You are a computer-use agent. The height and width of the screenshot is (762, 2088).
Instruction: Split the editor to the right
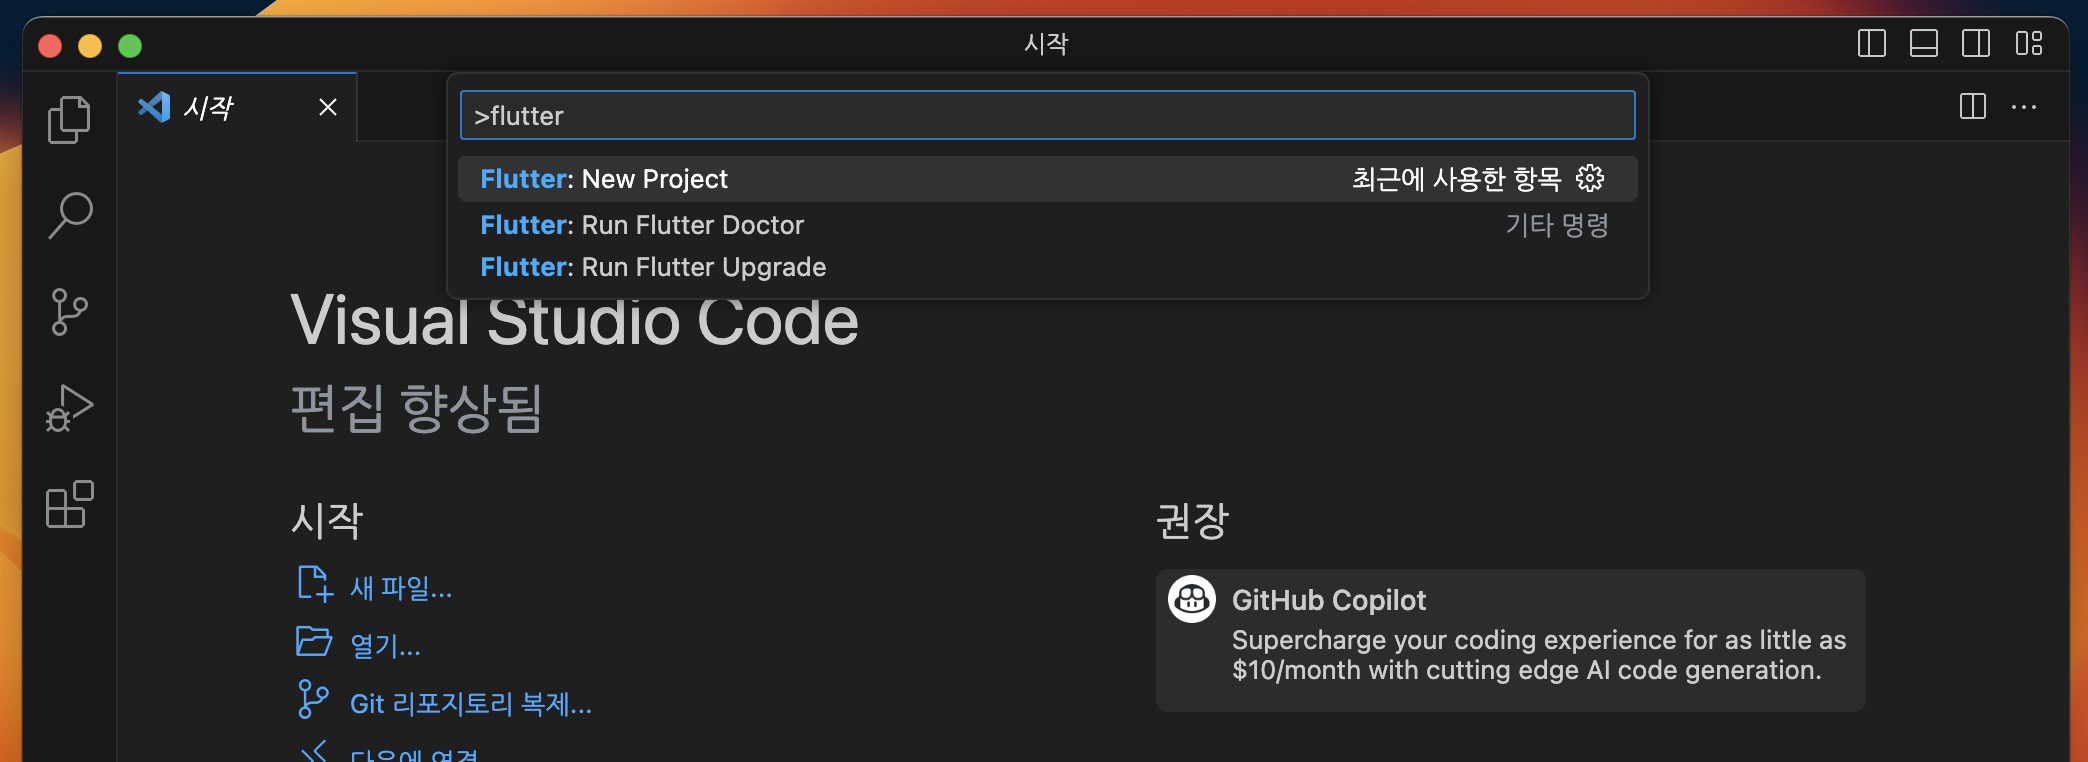pos(1972,107)
